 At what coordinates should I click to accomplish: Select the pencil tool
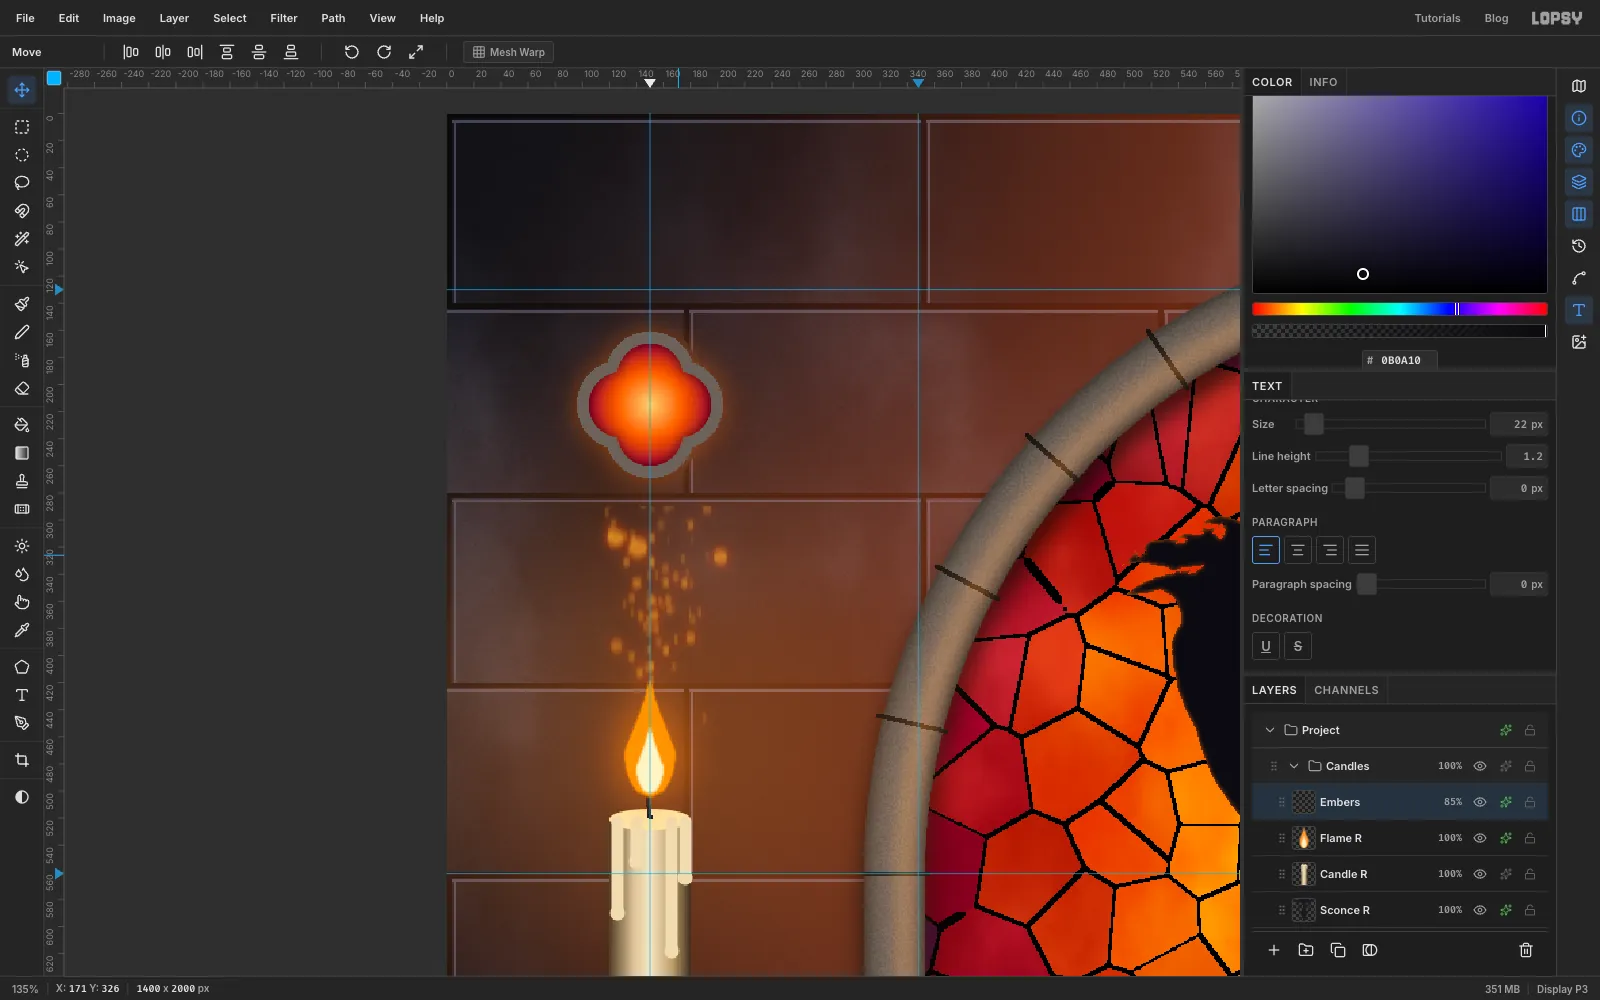[x=22, y=332]
